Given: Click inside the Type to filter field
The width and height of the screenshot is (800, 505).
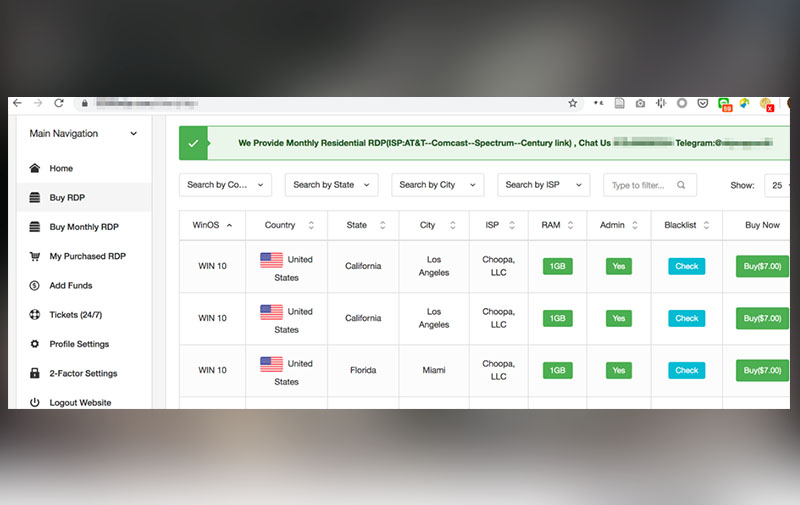Looking at the screenshot, I should [640, 185].
